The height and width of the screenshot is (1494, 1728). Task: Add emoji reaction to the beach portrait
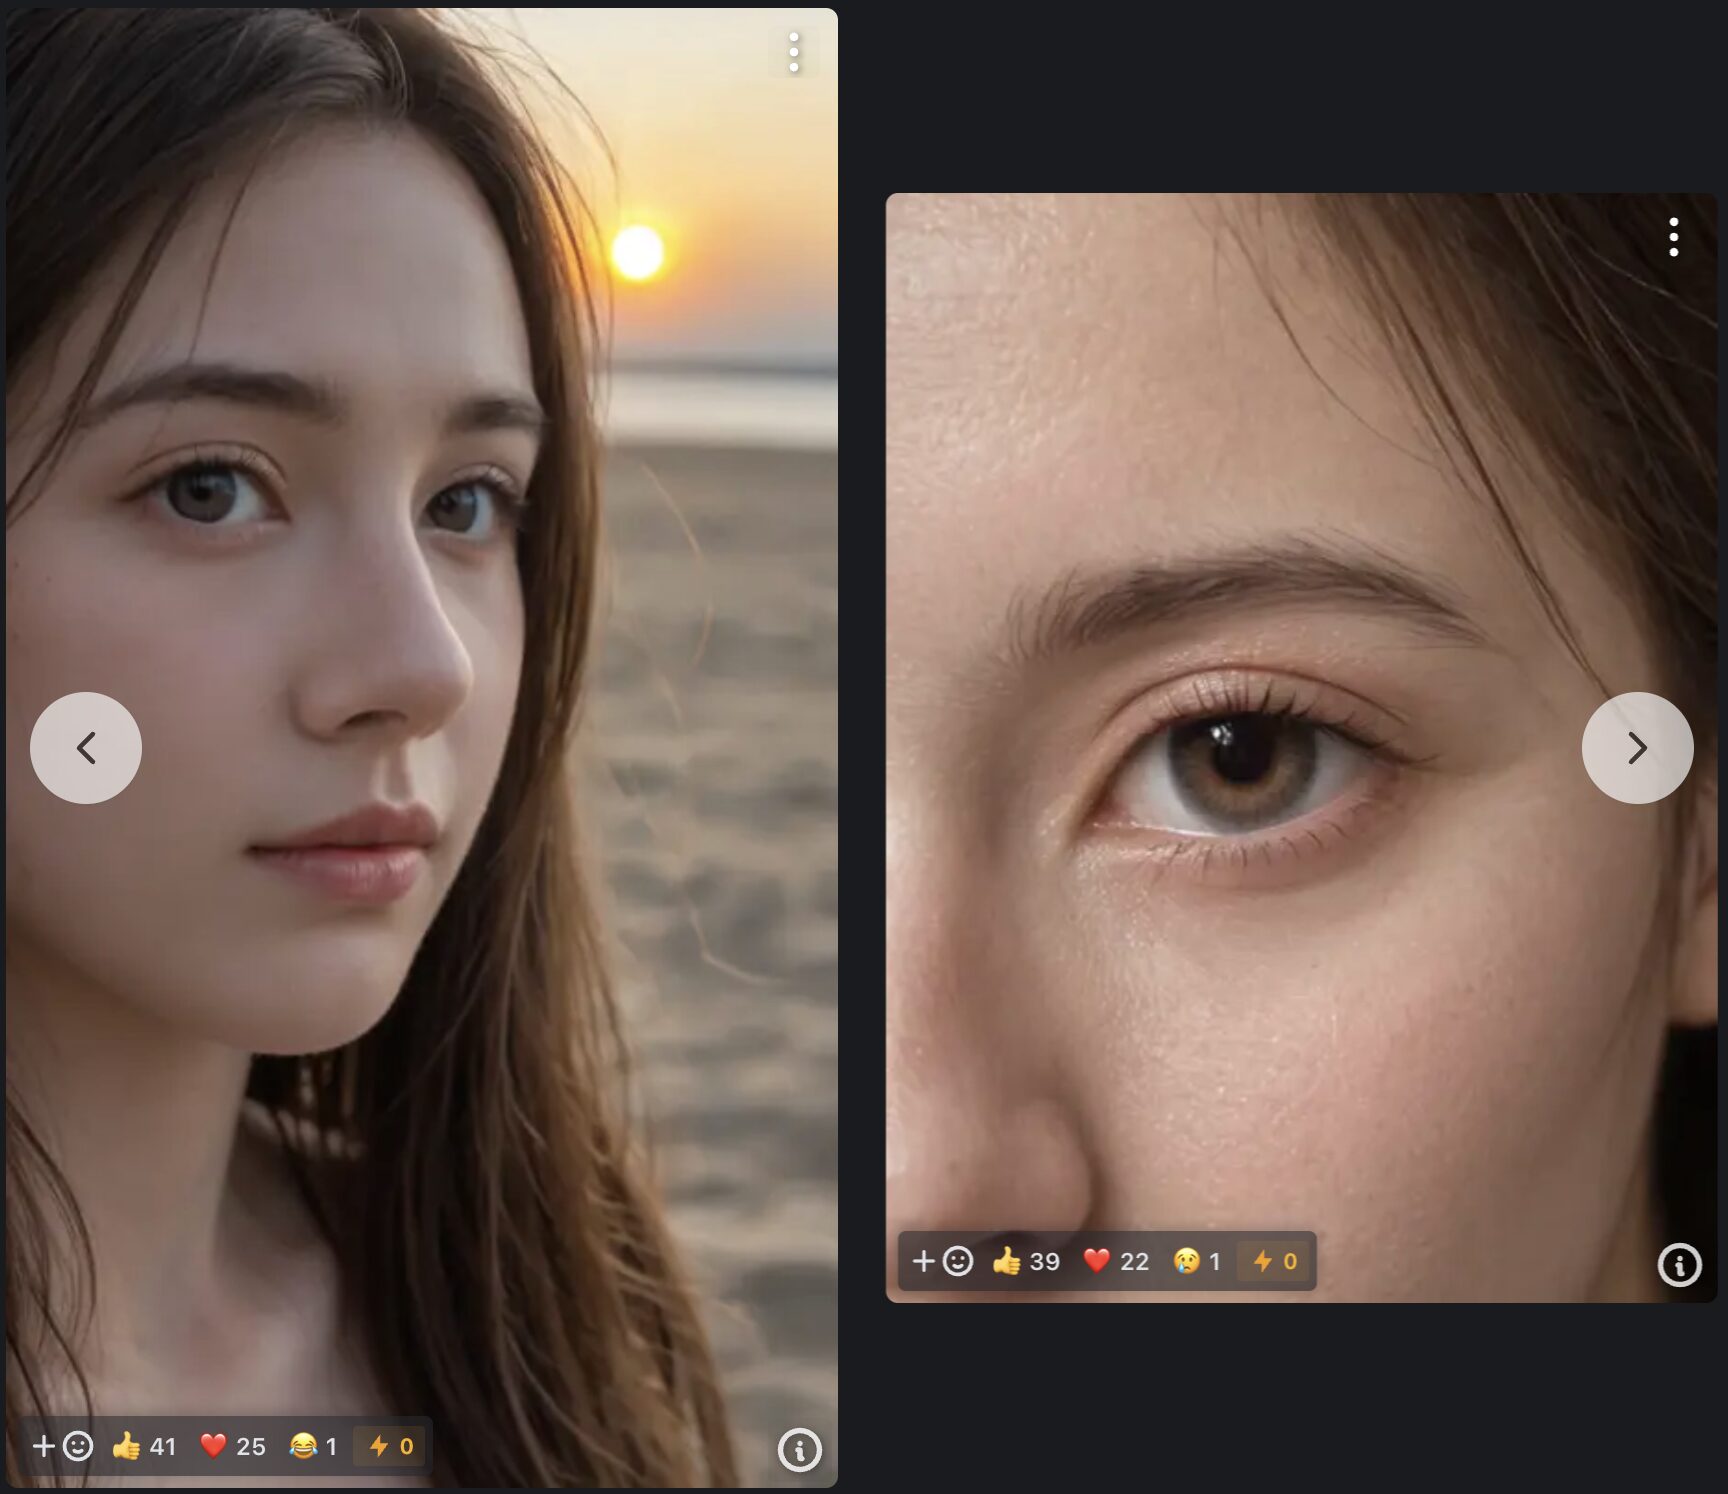pyautogui.click(x=63, y=1446)
